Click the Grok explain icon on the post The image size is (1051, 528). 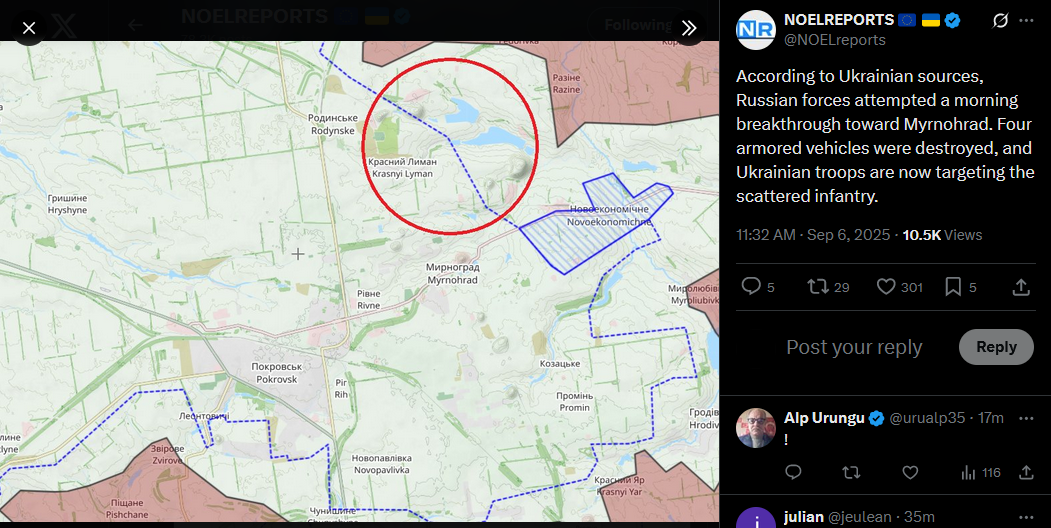coord(999,21)
